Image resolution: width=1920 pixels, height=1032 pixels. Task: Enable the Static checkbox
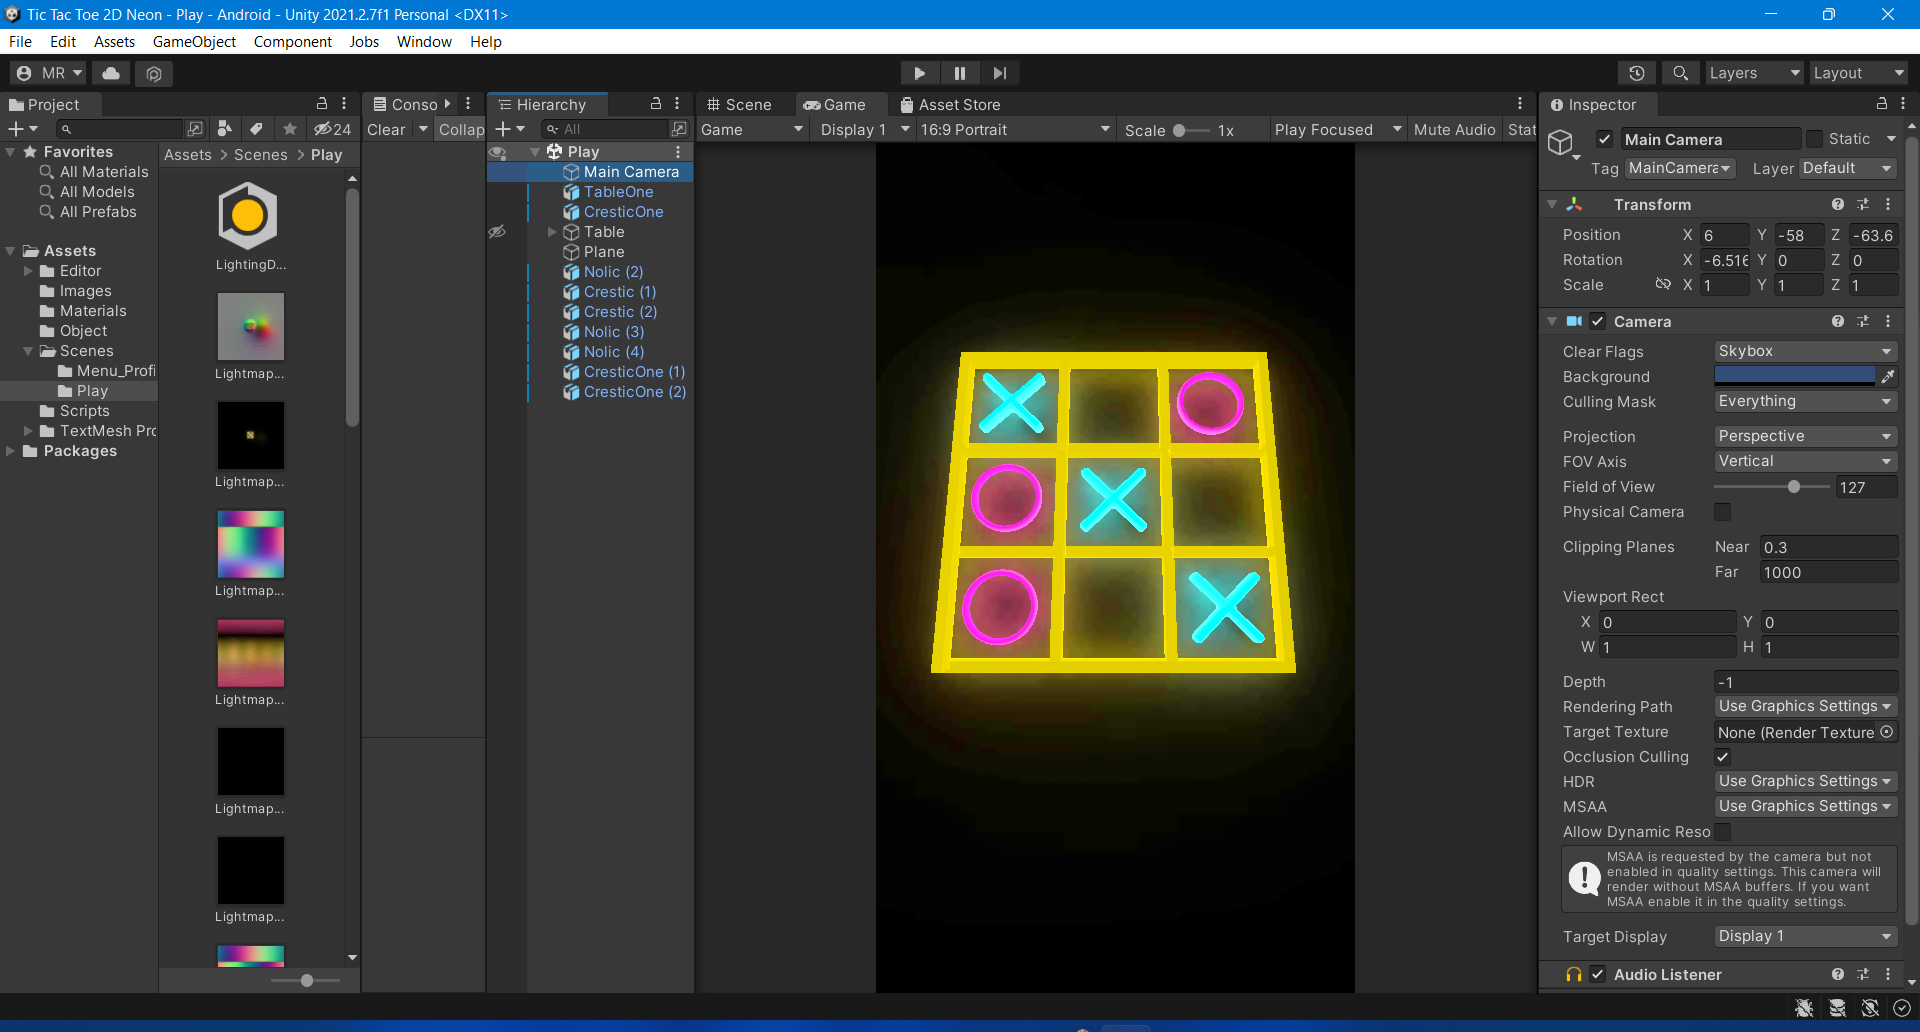(1814, 140)
